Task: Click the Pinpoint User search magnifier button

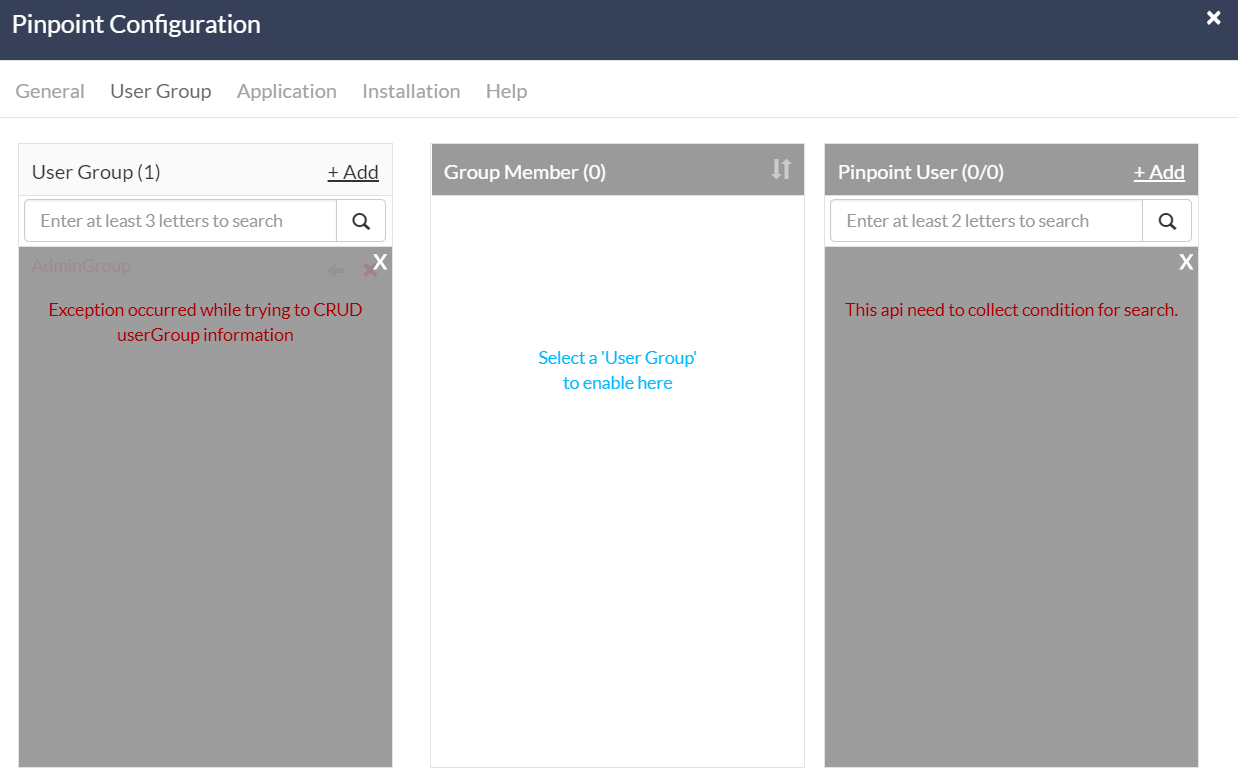Action: point(1167,221)
